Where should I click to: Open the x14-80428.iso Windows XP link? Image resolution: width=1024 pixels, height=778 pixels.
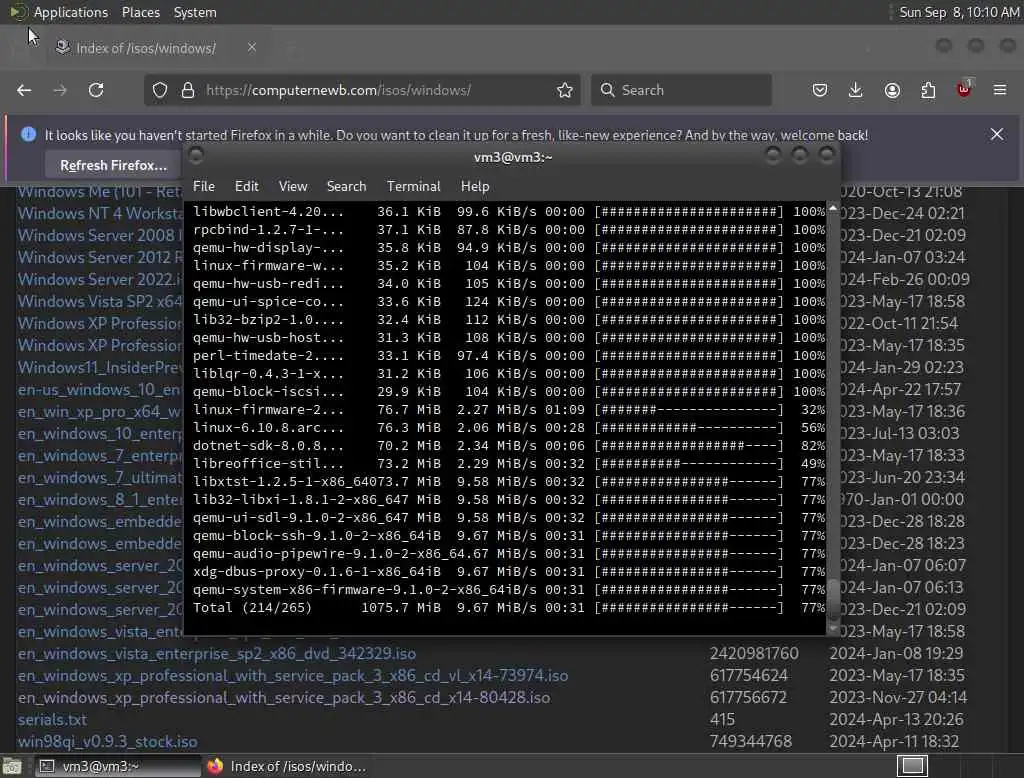pos(283,697)
